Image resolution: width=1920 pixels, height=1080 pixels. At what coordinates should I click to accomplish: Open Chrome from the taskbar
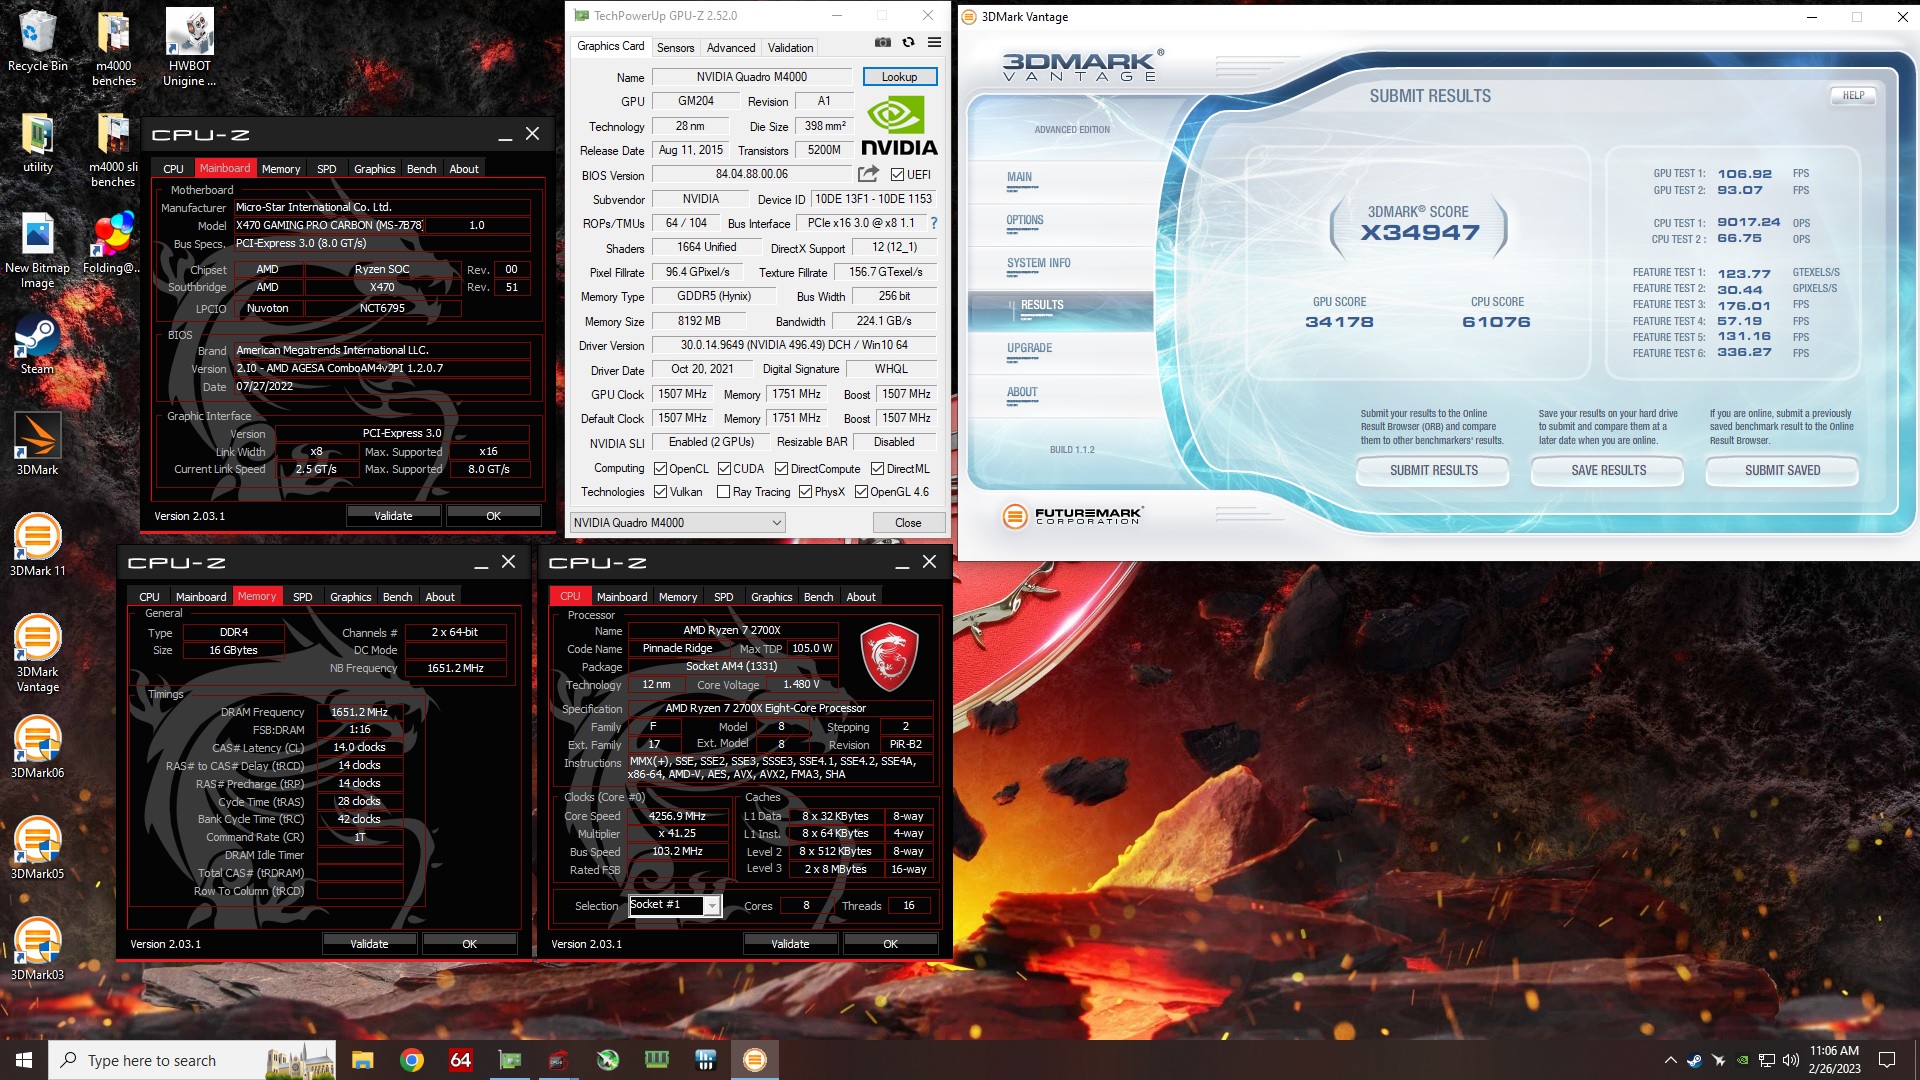coord(411,1060)
